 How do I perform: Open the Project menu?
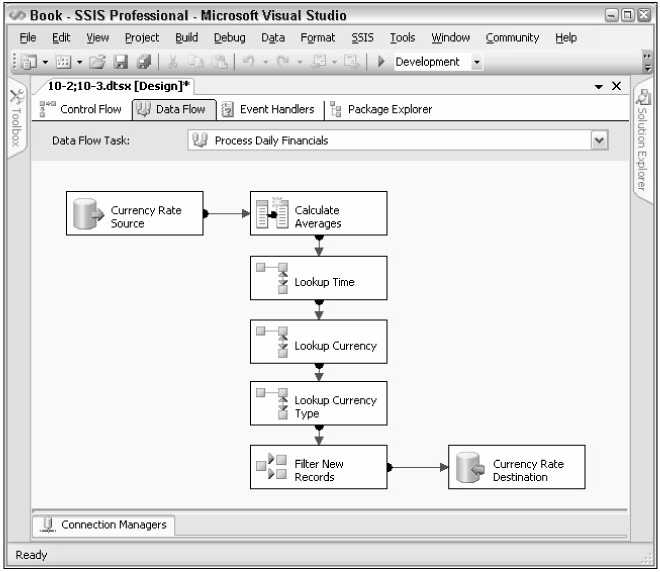(x=142, y=38)
